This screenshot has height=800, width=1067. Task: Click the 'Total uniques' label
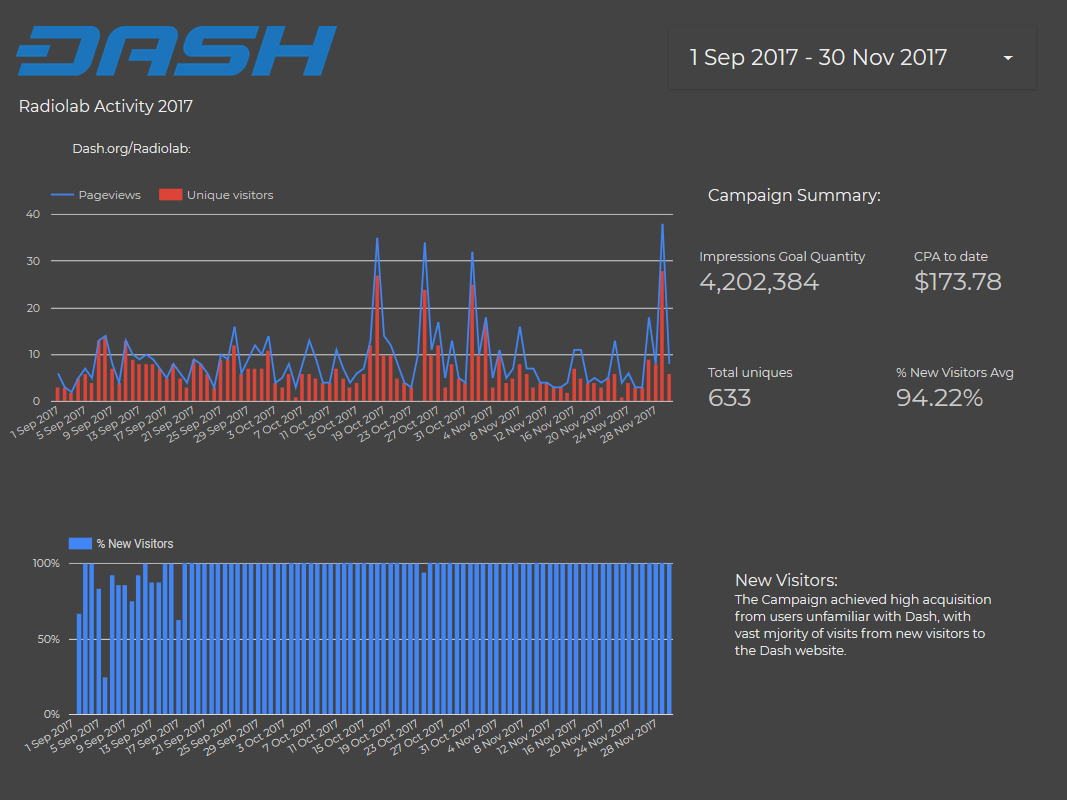coord(750,373)
